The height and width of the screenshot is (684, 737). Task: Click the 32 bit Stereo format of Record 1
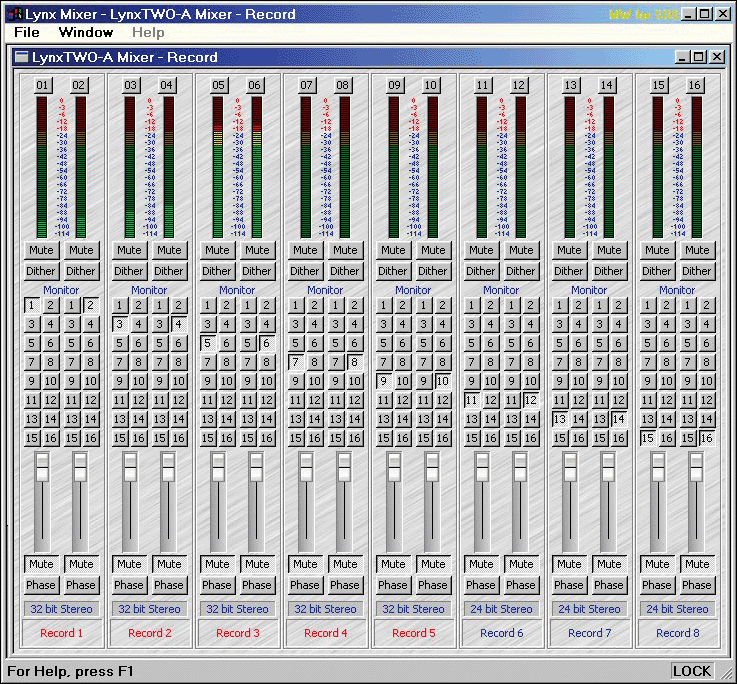[x=61, y=609]
